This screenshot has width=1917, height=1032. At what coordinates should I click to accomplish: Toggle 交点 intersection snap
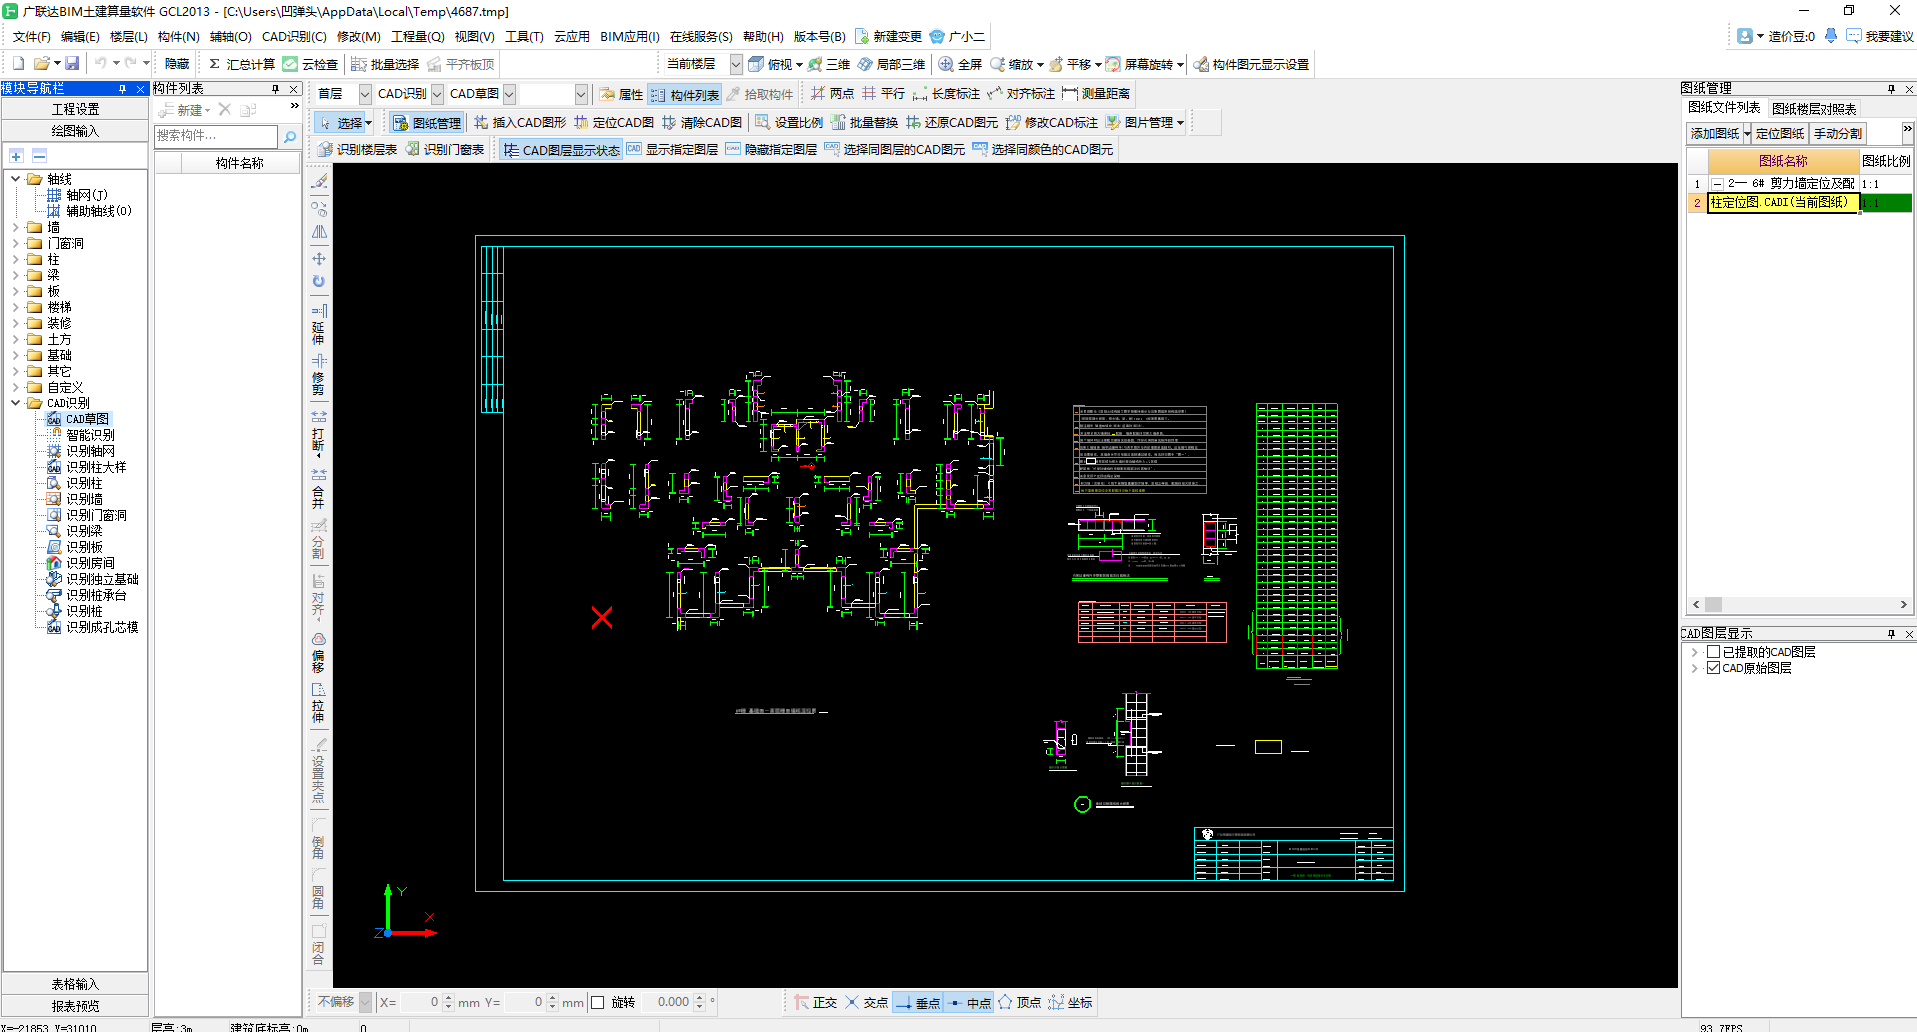[x=866, y=1003]
